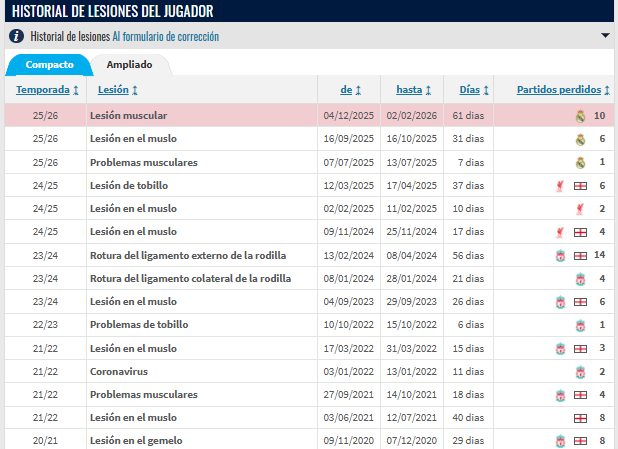Click the 10 missed matches value
Viewport: 618px width, 449px height.
tap(599, 116)
